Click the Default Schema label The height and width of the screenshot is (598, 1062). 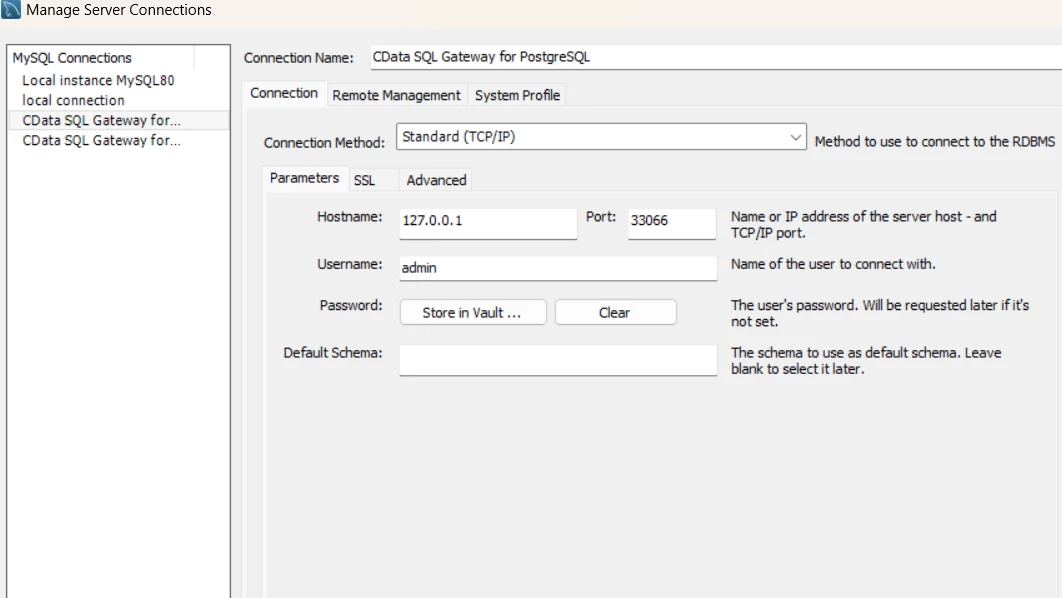pos(333,353)
